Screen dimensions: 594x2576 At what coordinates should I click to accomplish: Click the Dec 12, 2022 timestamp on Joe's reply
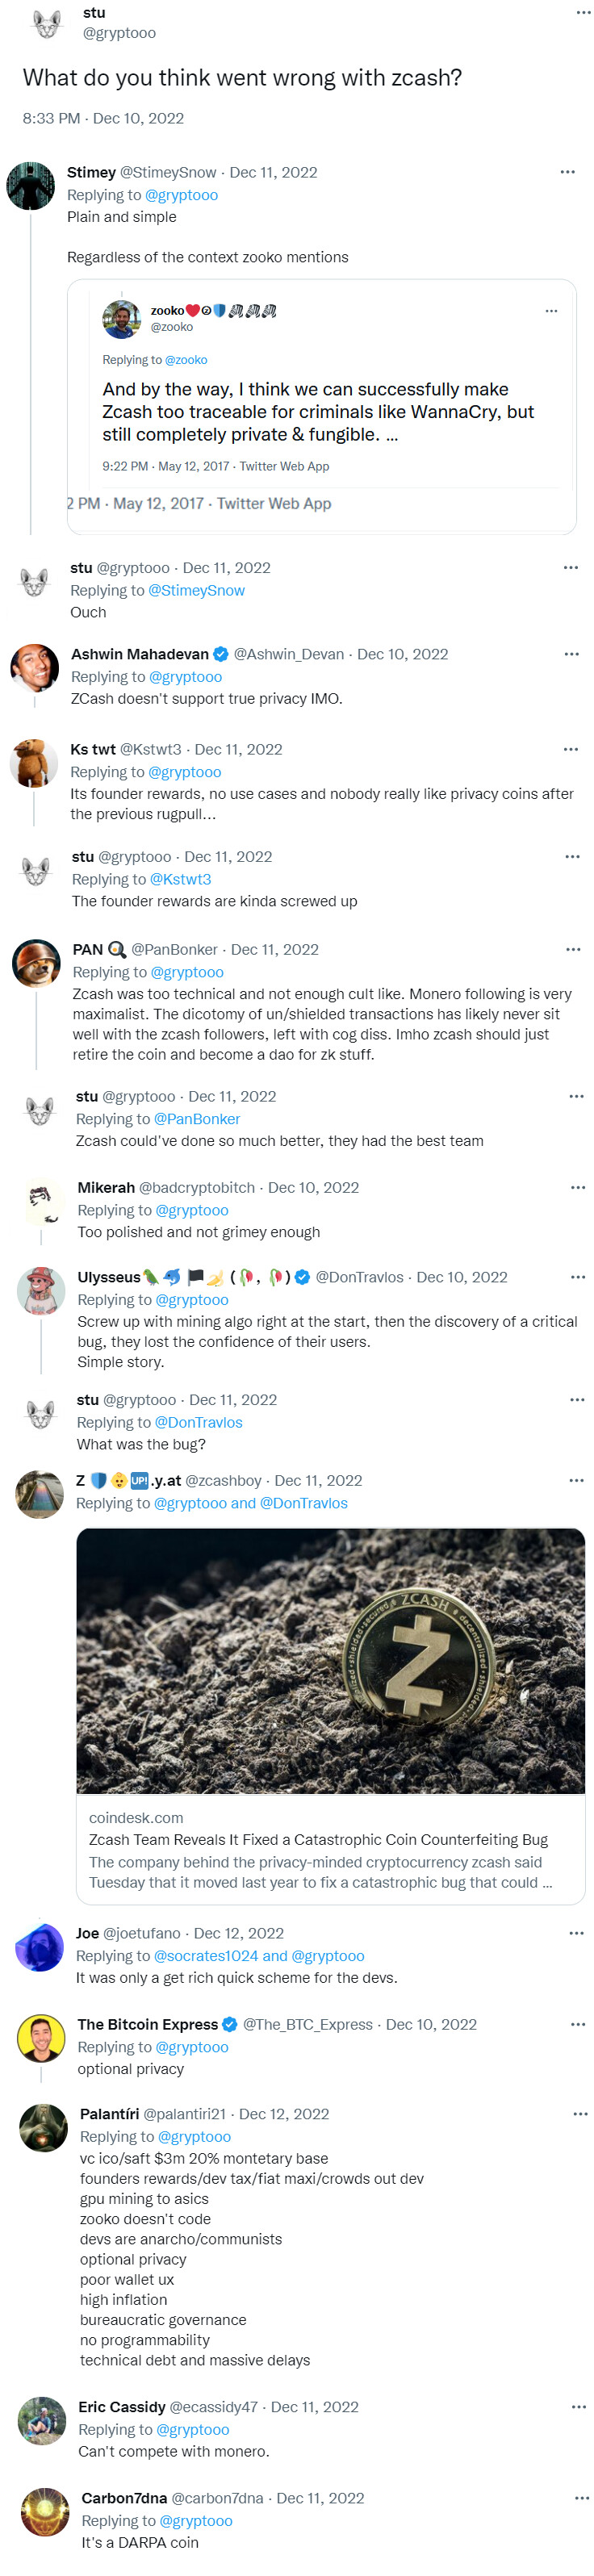pos(238,1933)
